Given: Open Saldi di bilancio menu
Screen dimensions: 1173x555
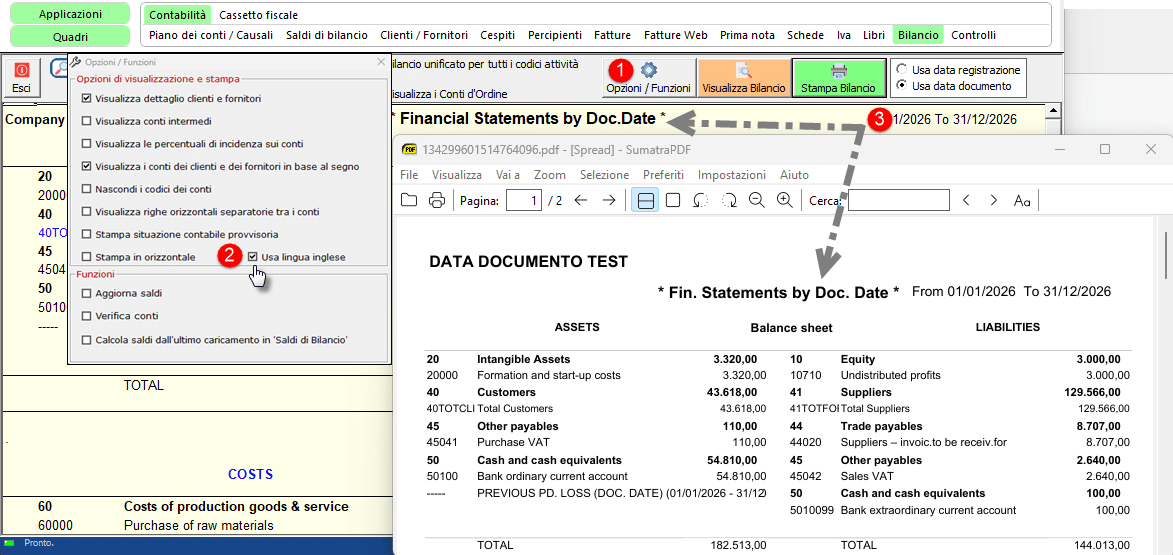Looking at the screenshot, I should (x=327, y=35).
